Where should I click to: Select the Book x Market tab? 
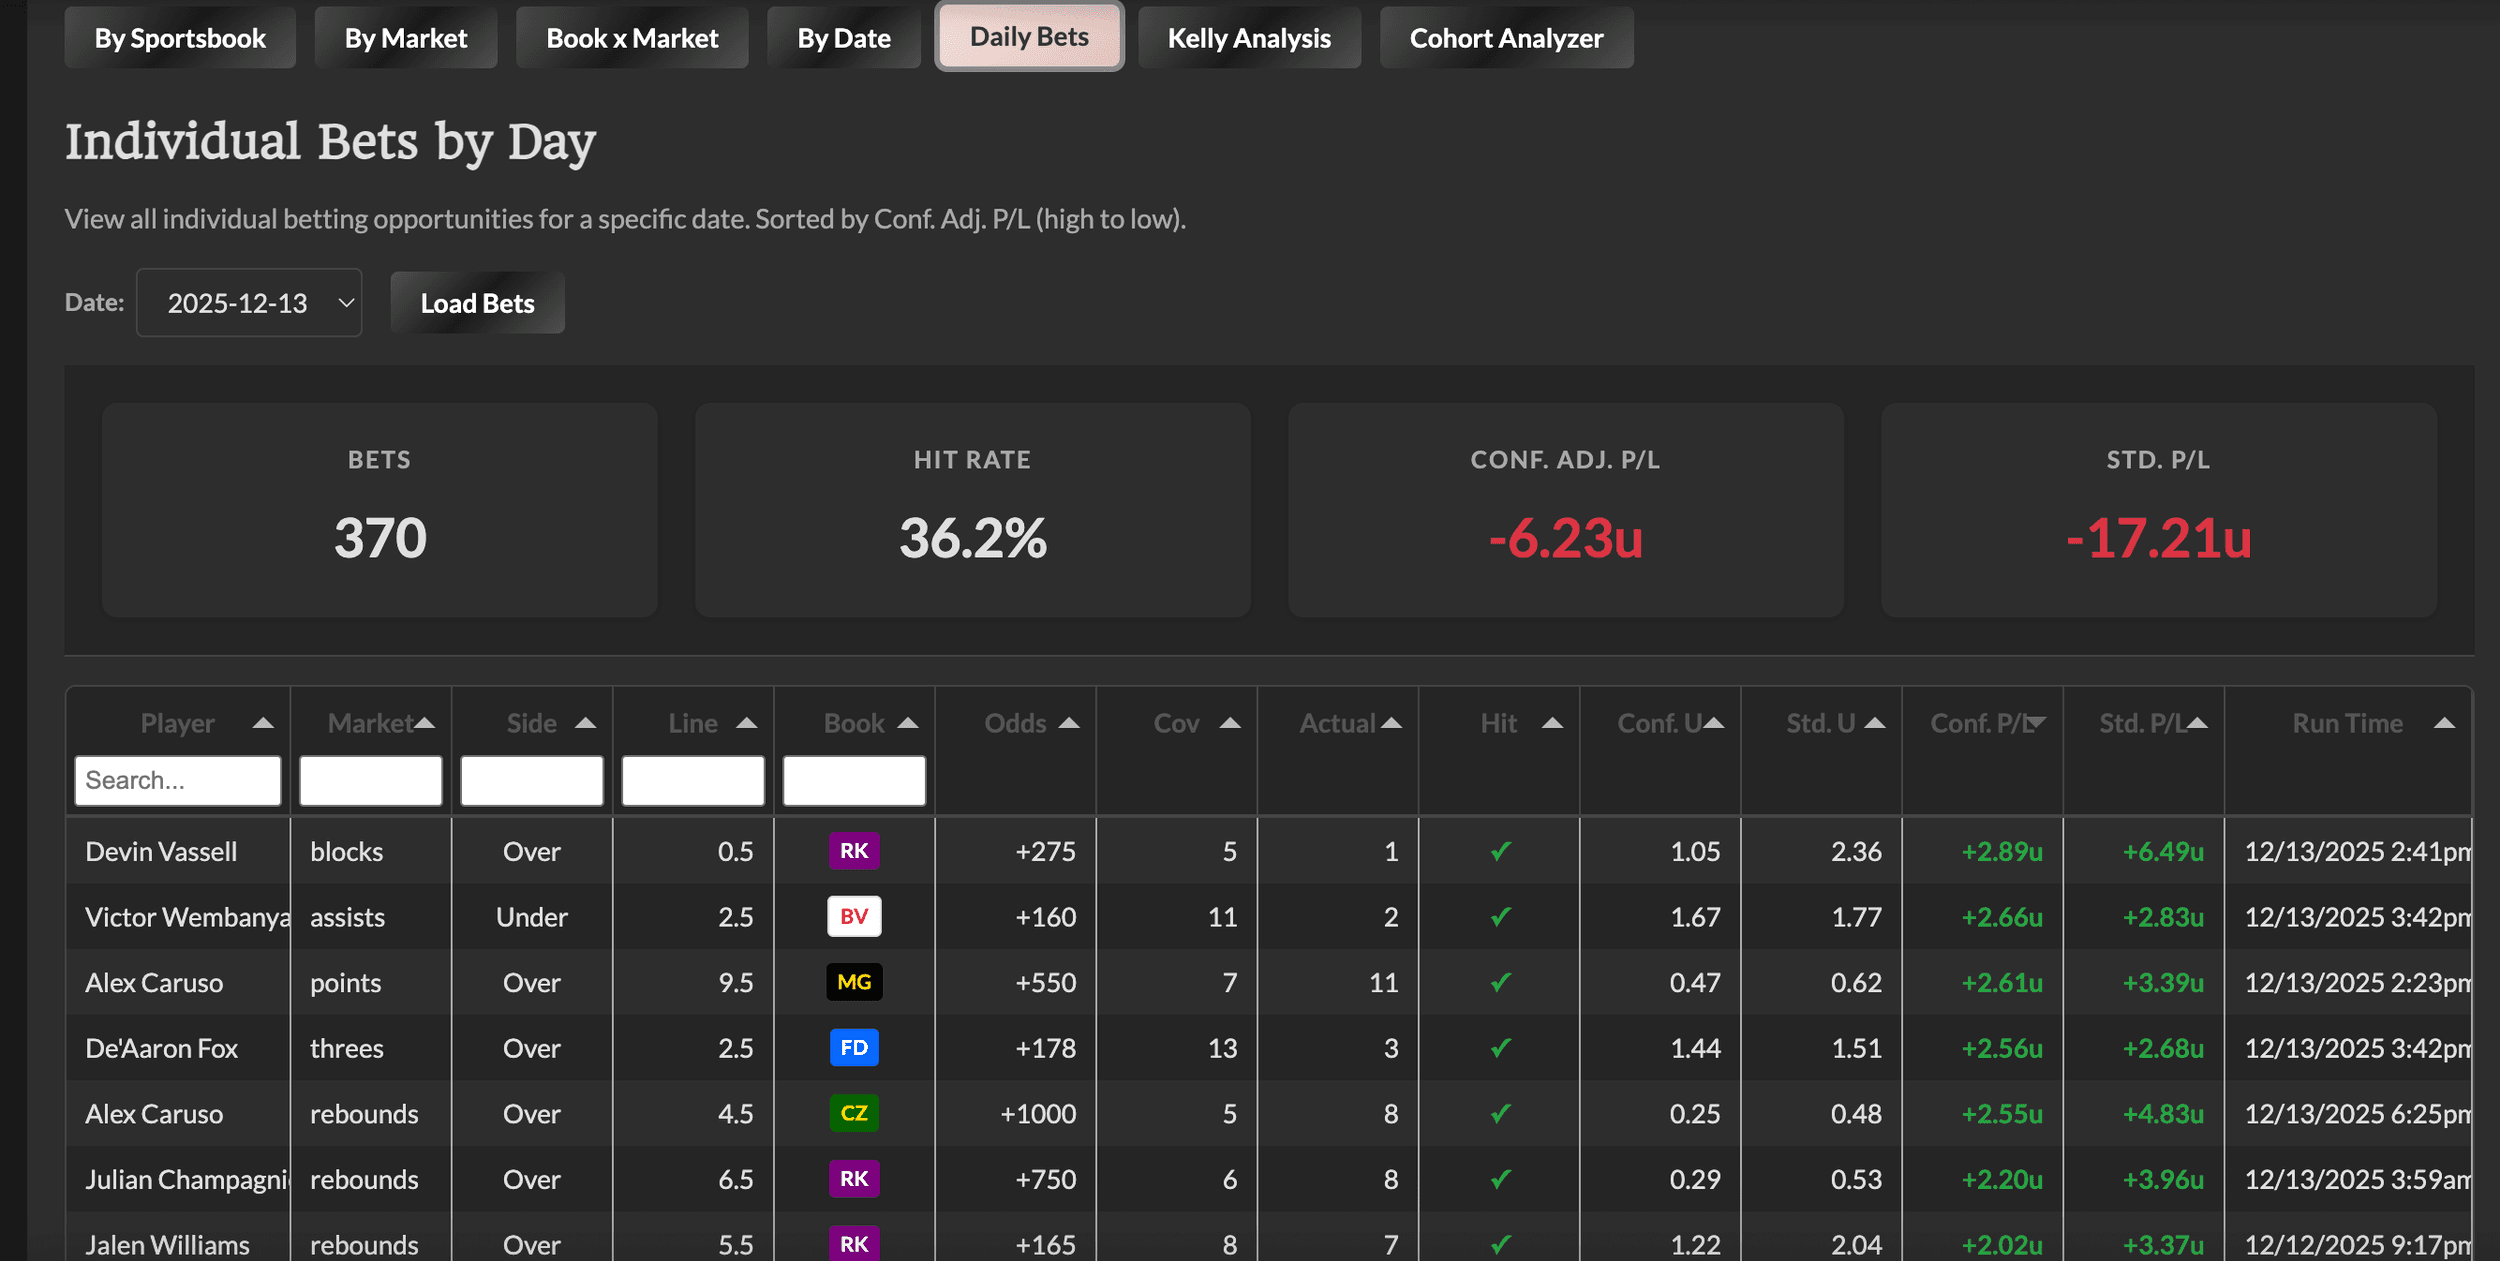(631, 38)
